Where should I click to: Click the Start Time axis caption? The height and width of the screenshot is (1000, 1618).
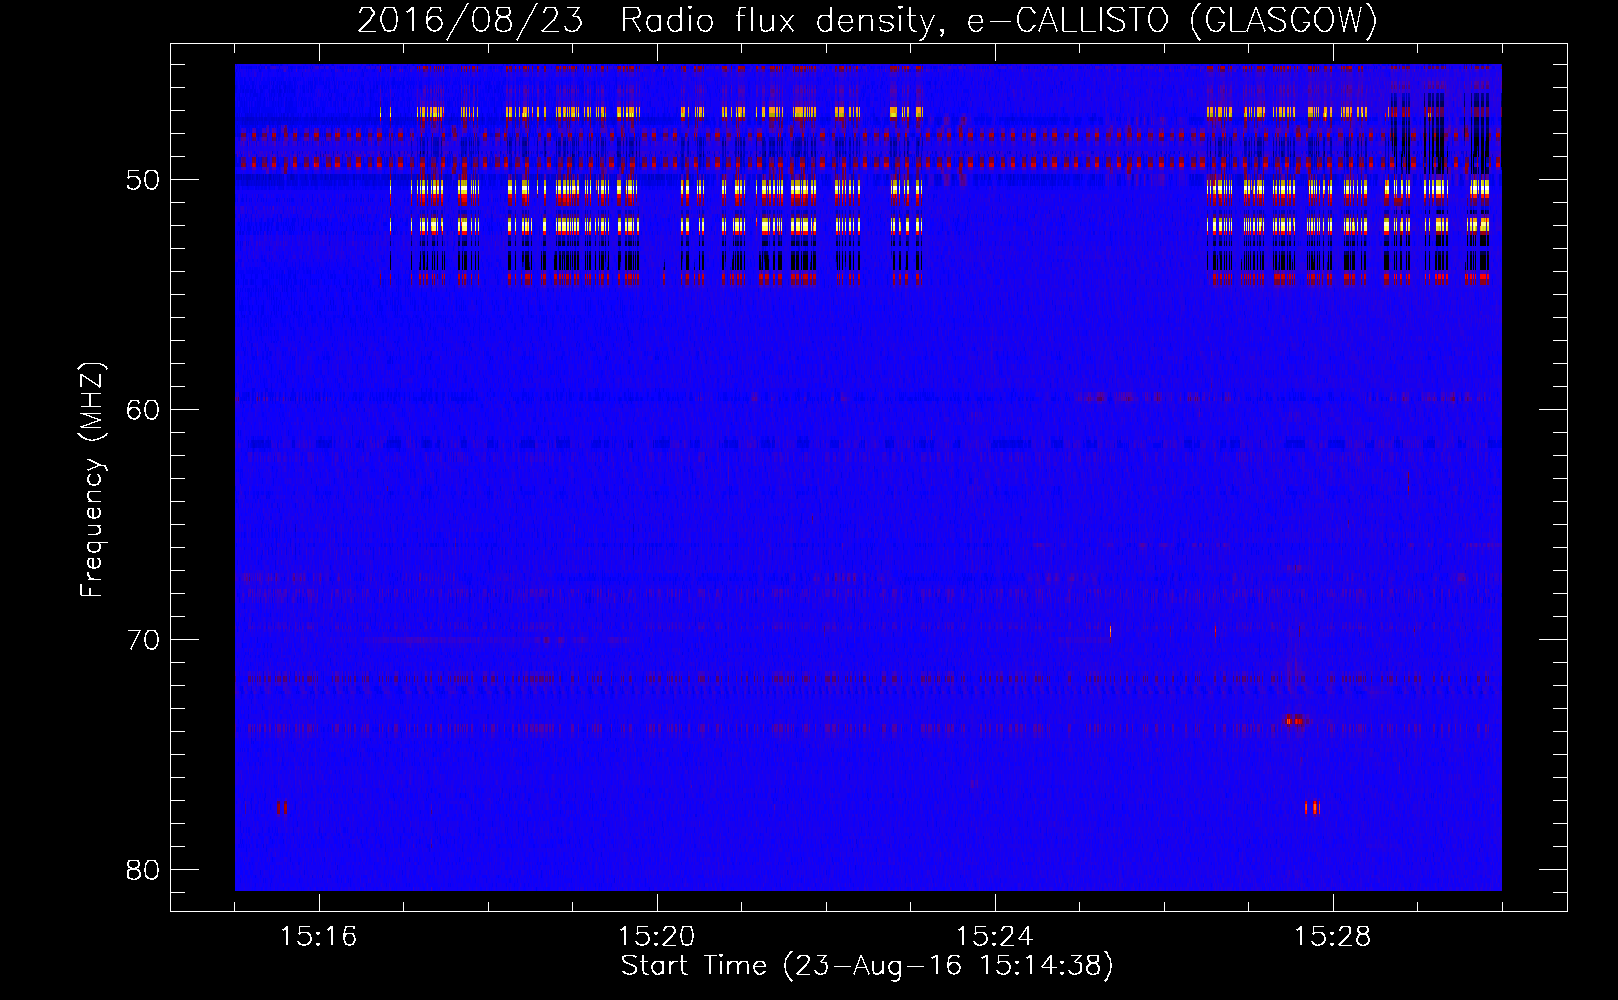(x=867, y=966)
